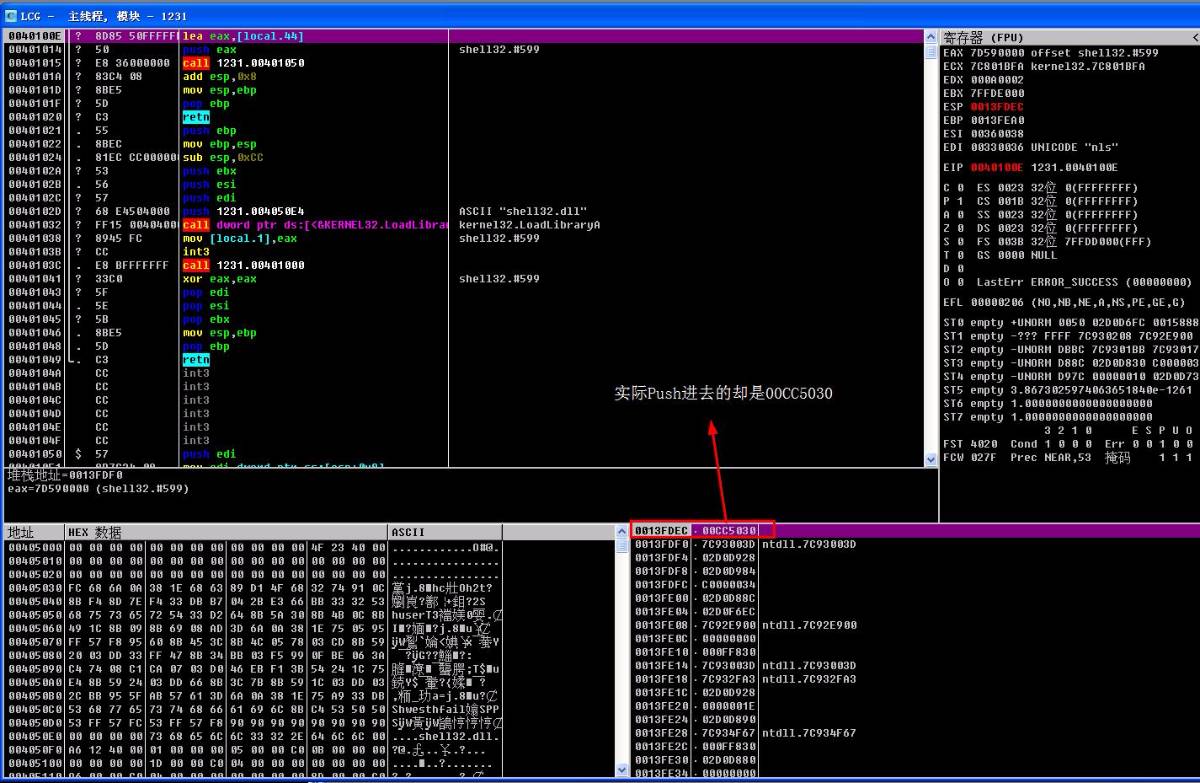Click the ASCII text '....shell32.dll.' in the dump

point(447,736)
